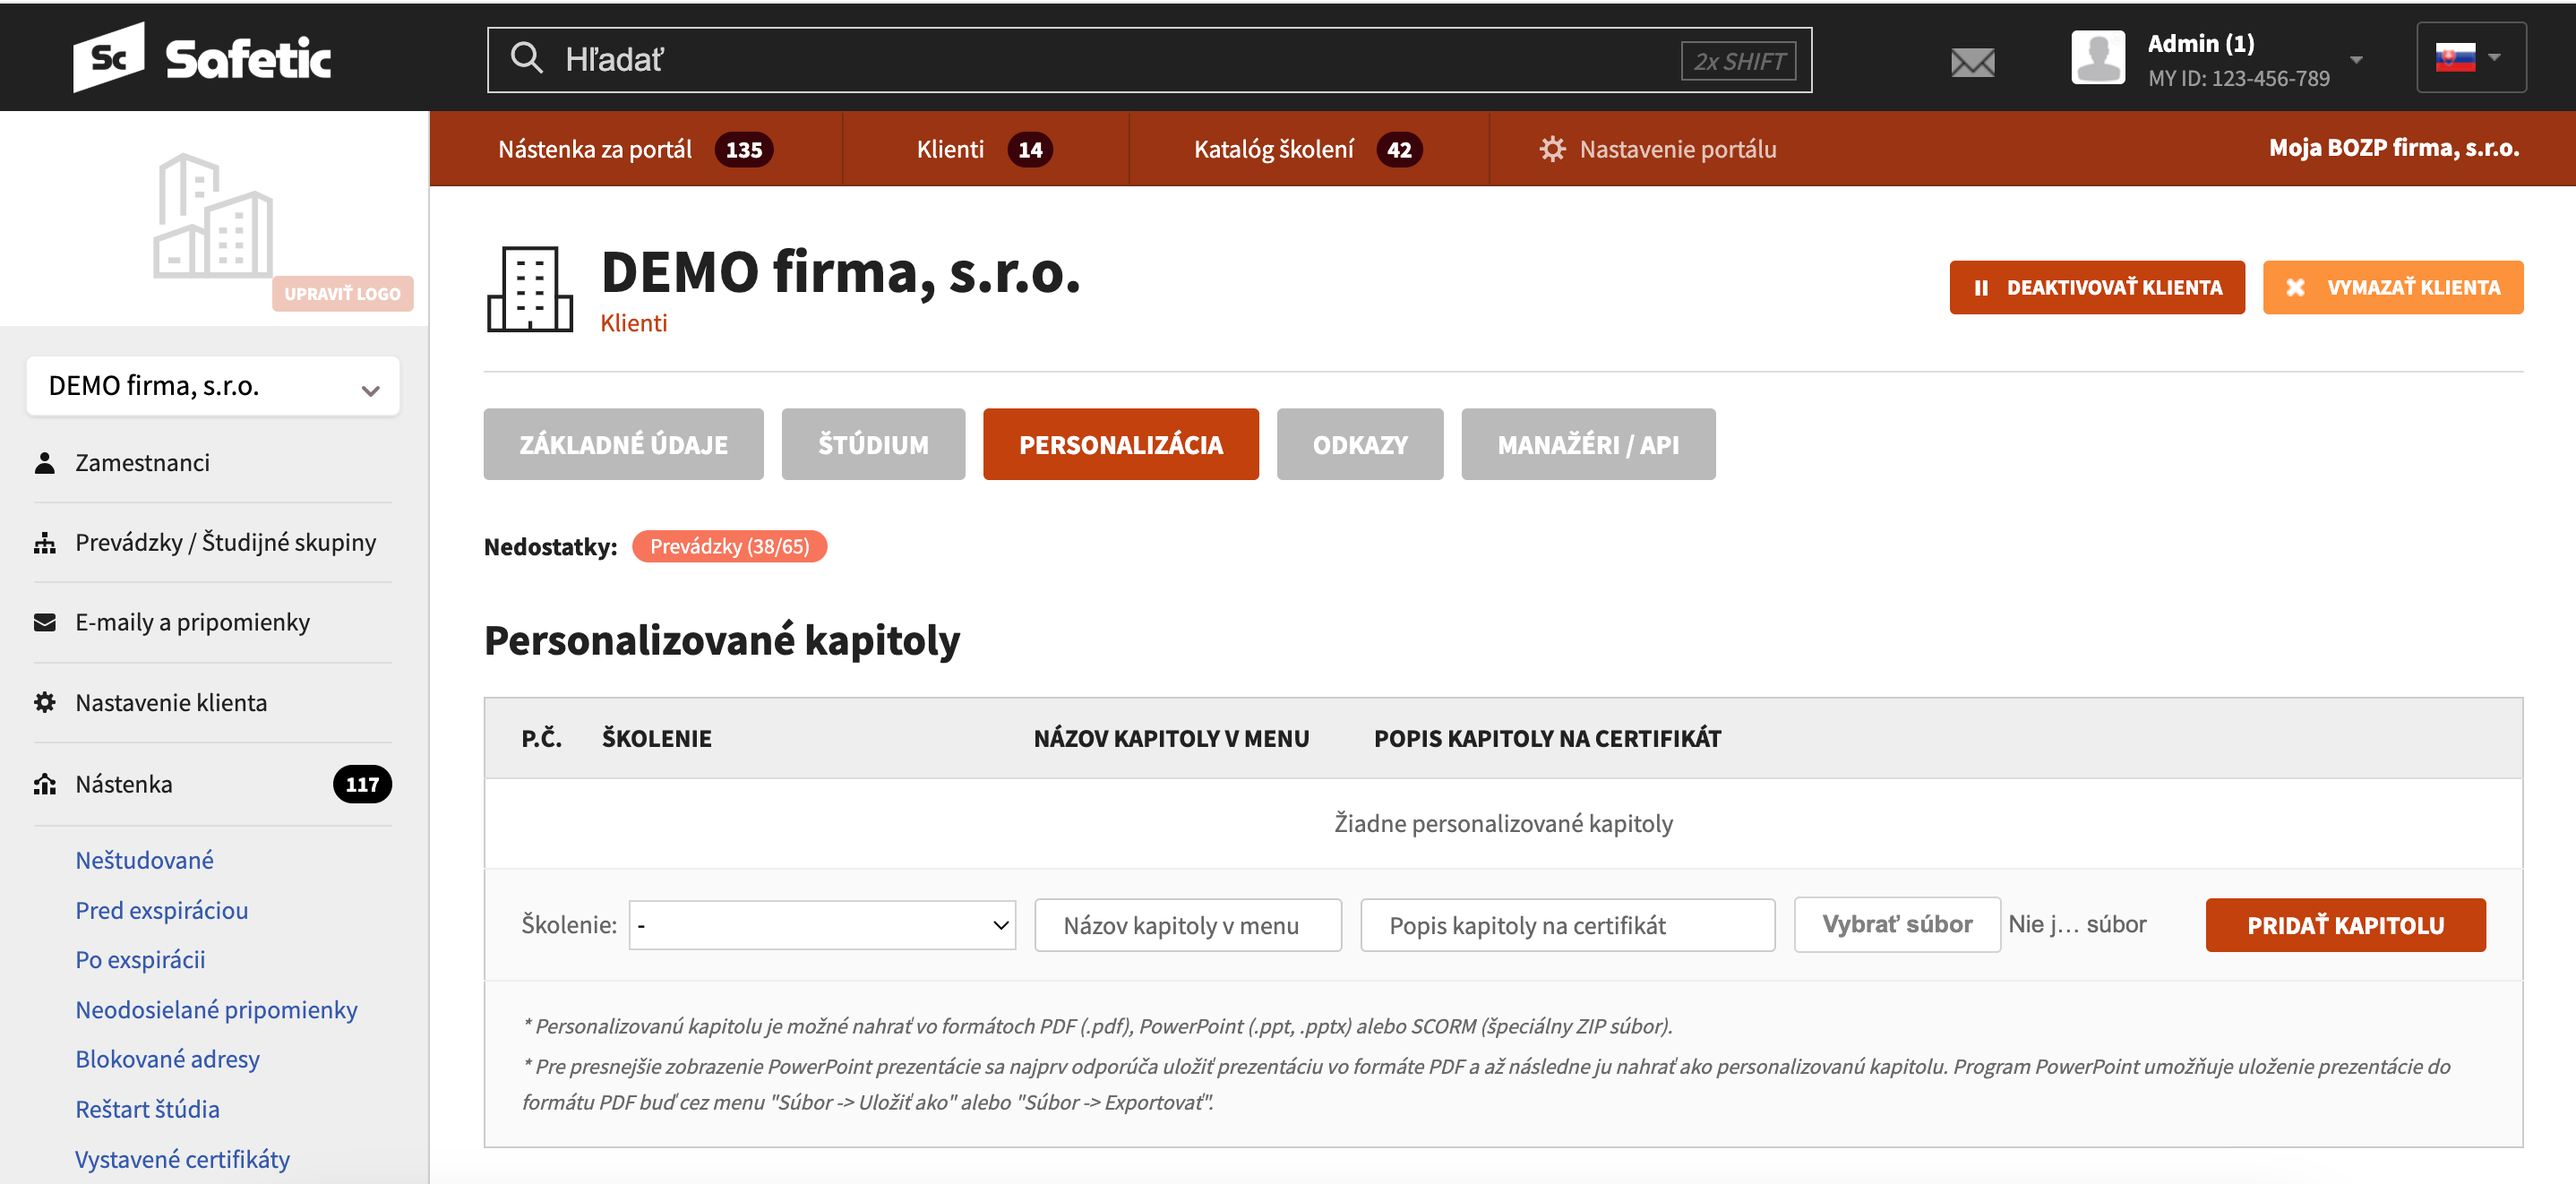The width and height of the screenshot is (2576, 1184).
Task: Click the company building placeholder logo
Action: pyautogui.click(x=212, y=216)
